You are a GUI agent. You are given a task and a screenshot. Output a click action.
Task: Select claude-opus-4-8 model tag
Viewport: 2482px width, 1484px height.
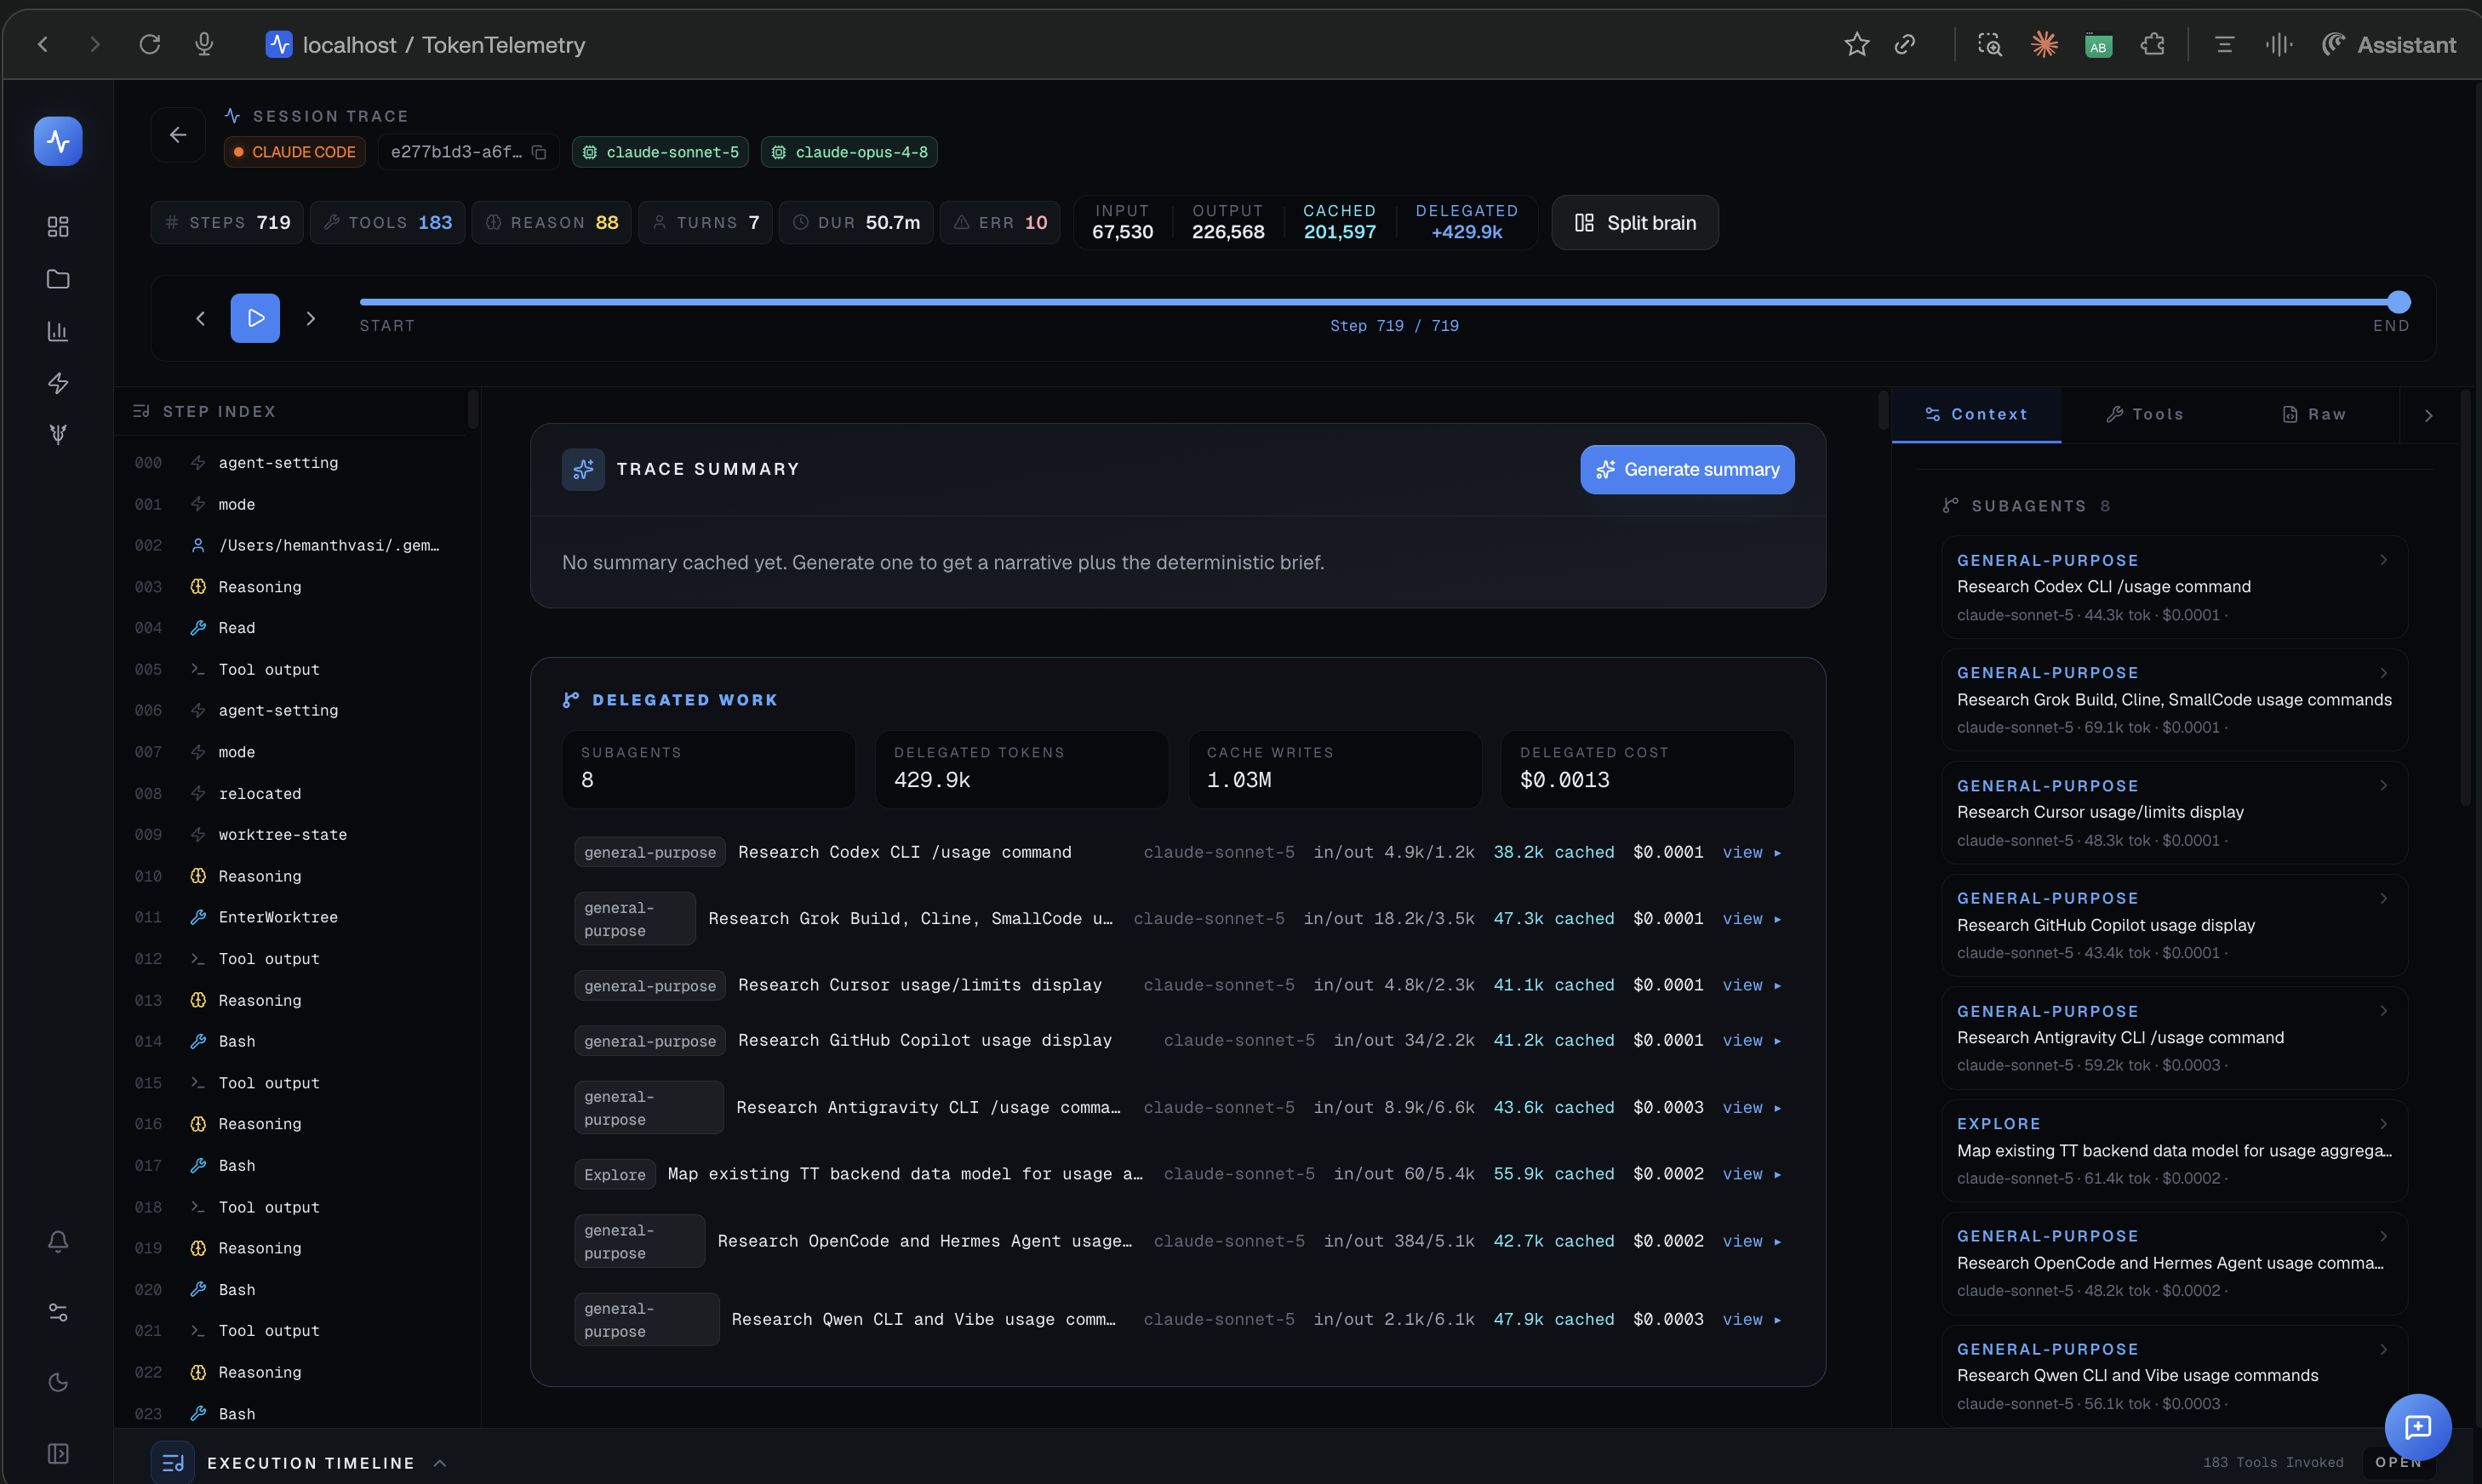pyautogui.click(x=849, y=152)
